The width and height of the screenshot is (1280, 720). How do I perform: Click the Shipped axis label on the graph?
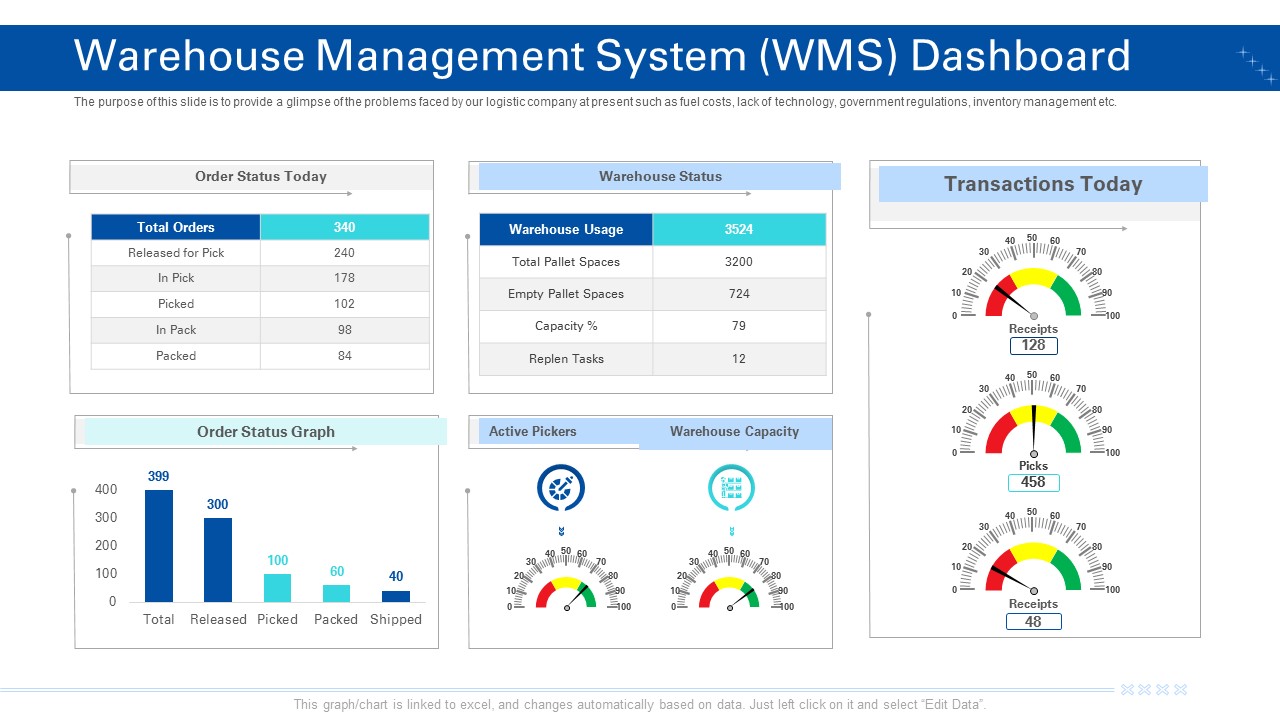coord(396,620)
